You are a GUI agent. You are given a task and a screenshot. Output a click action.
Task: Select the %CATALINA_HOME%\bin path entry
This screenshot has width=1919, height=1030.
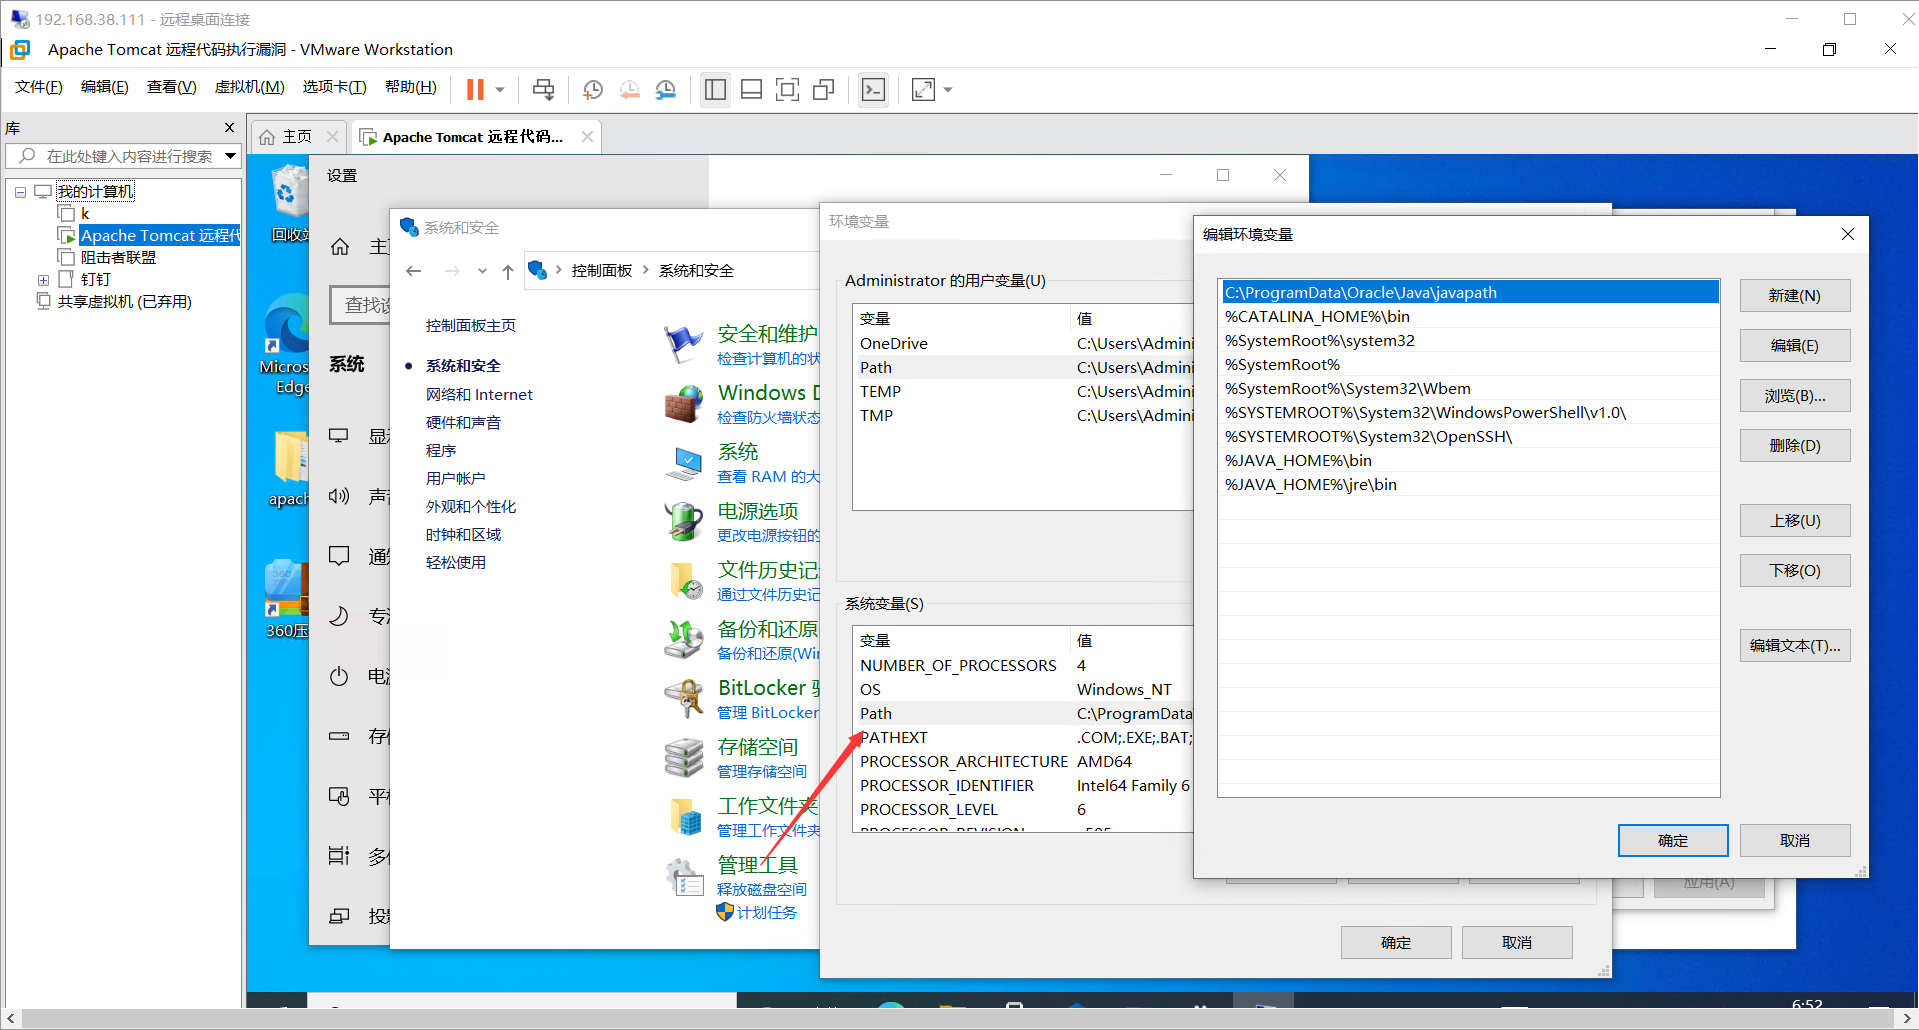coord(1469,317)
